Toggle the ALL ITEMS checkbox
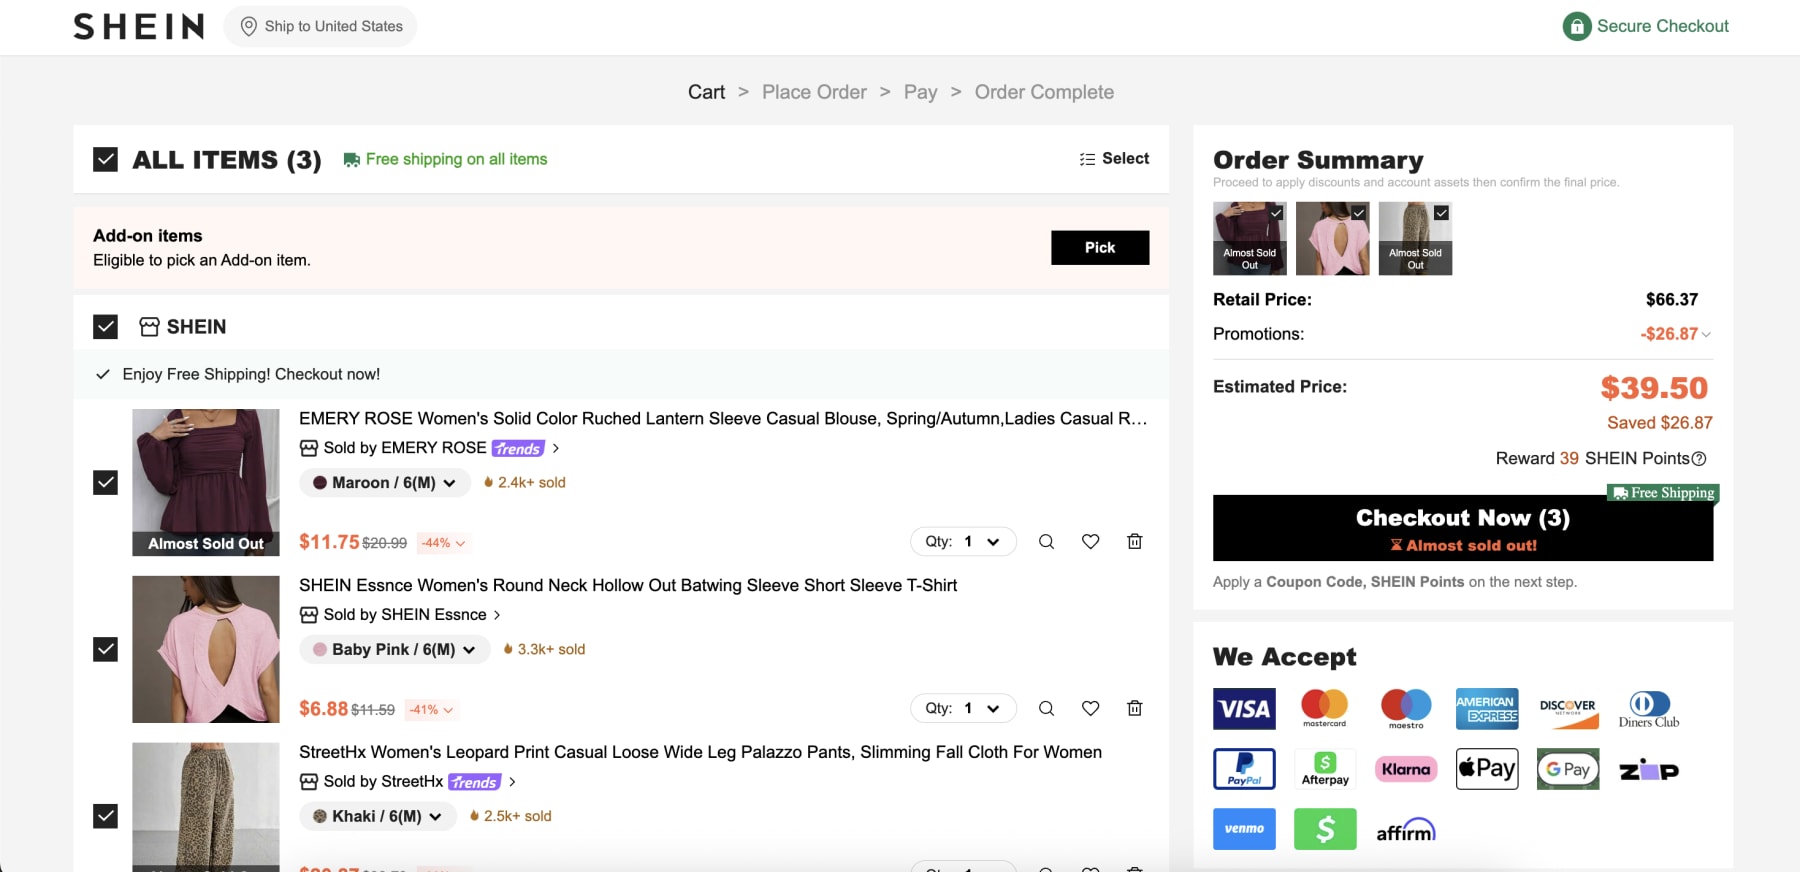1800x872 pixels. tap(105, 160)
